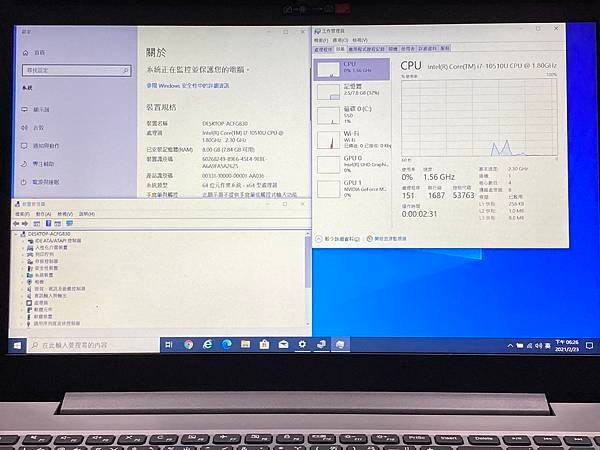Click Task Manager taskbar icon
This screenshot has width=600, height=450.
pyautogui.click(x=340, y=345)
